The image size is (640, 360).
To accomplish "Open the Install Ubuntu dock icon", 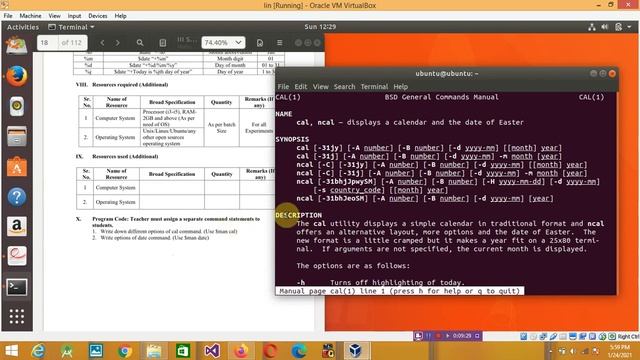I will (x=17, y=46).
